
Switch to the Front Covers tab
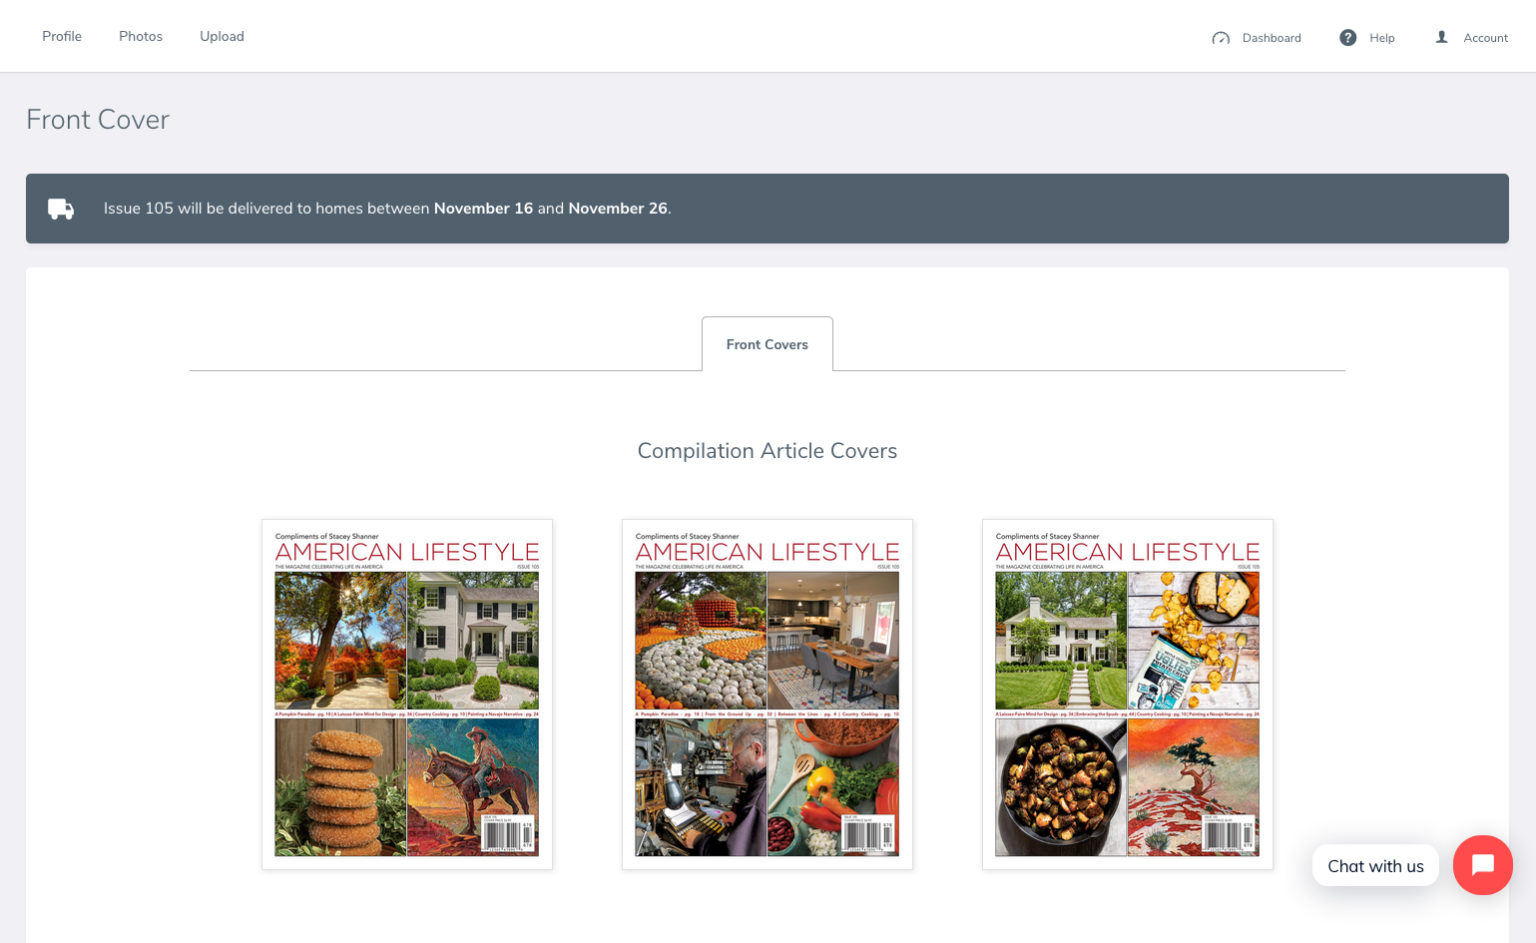coord(767,344)
